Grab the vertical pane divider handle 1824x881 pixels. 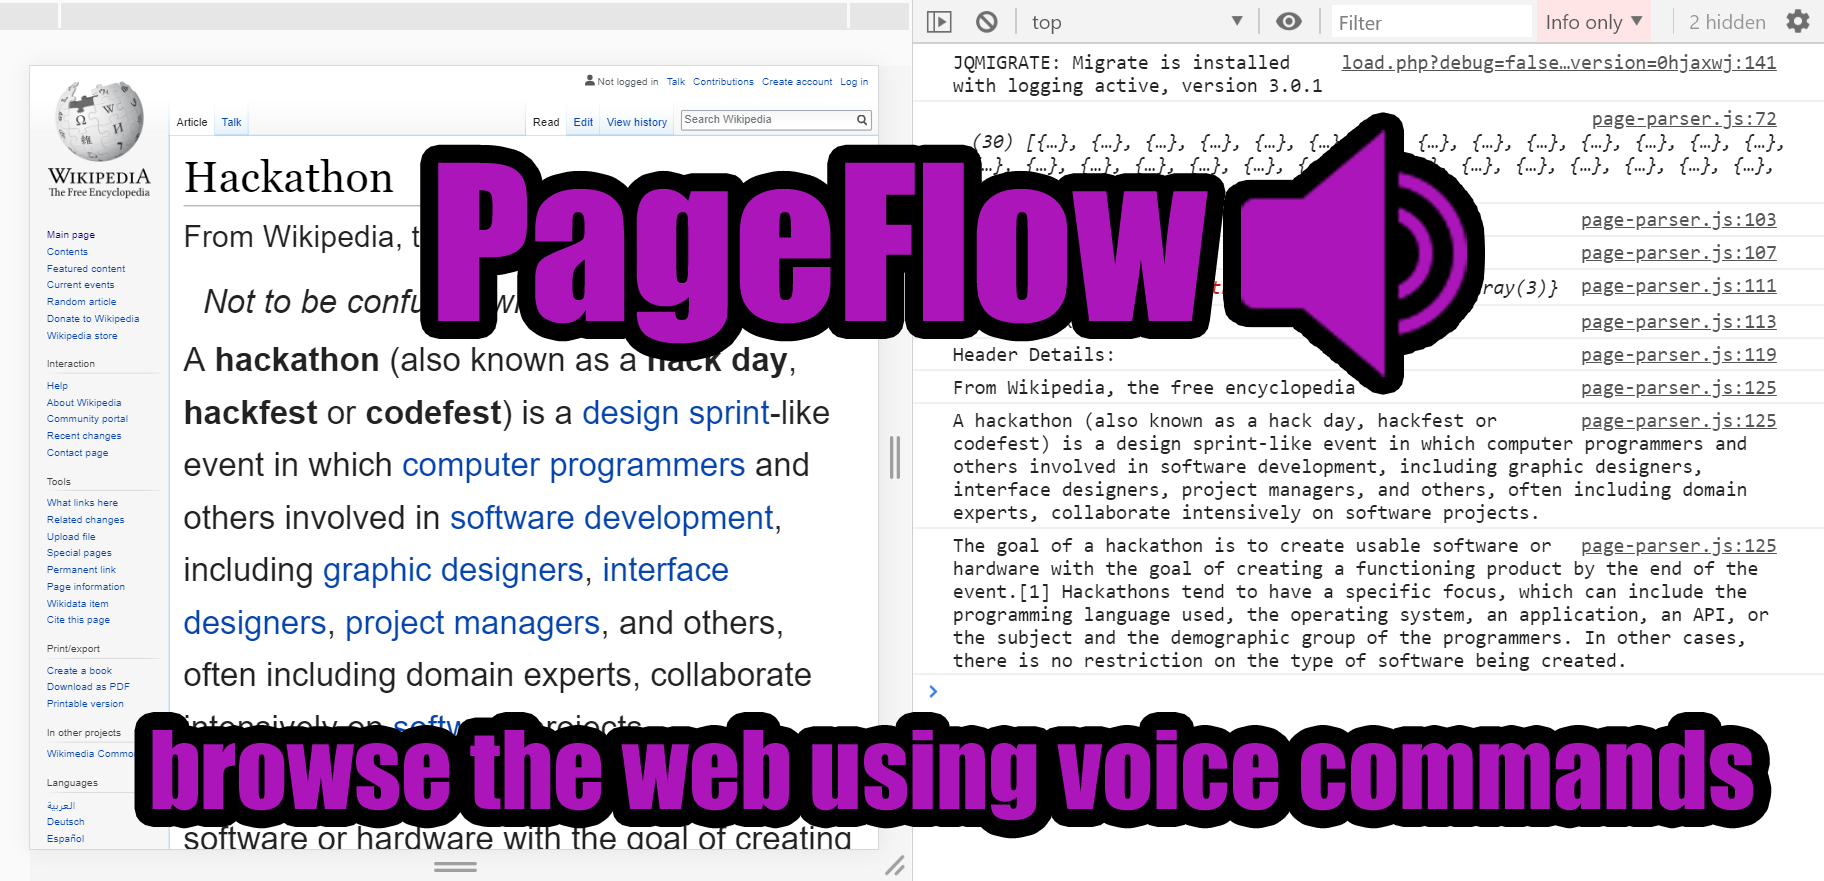[x=895, y=457]
